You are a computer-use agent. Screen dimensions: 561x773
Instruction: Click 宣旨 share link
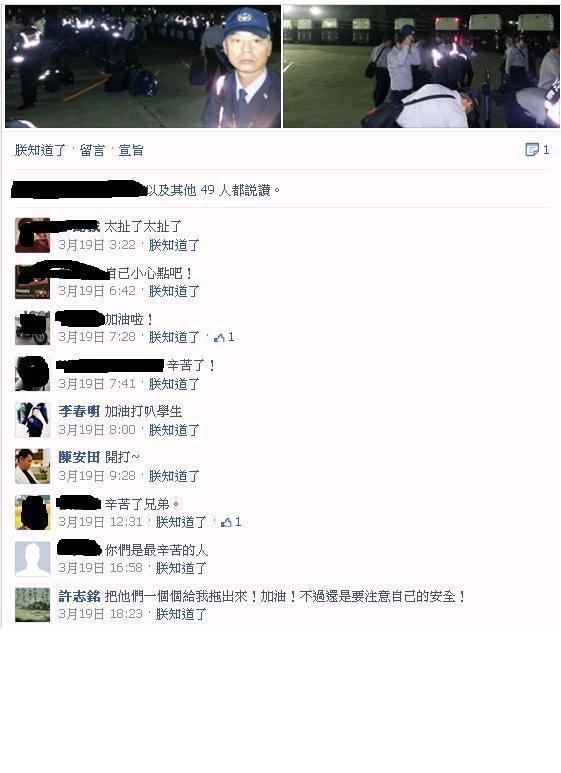pos(131,150)
